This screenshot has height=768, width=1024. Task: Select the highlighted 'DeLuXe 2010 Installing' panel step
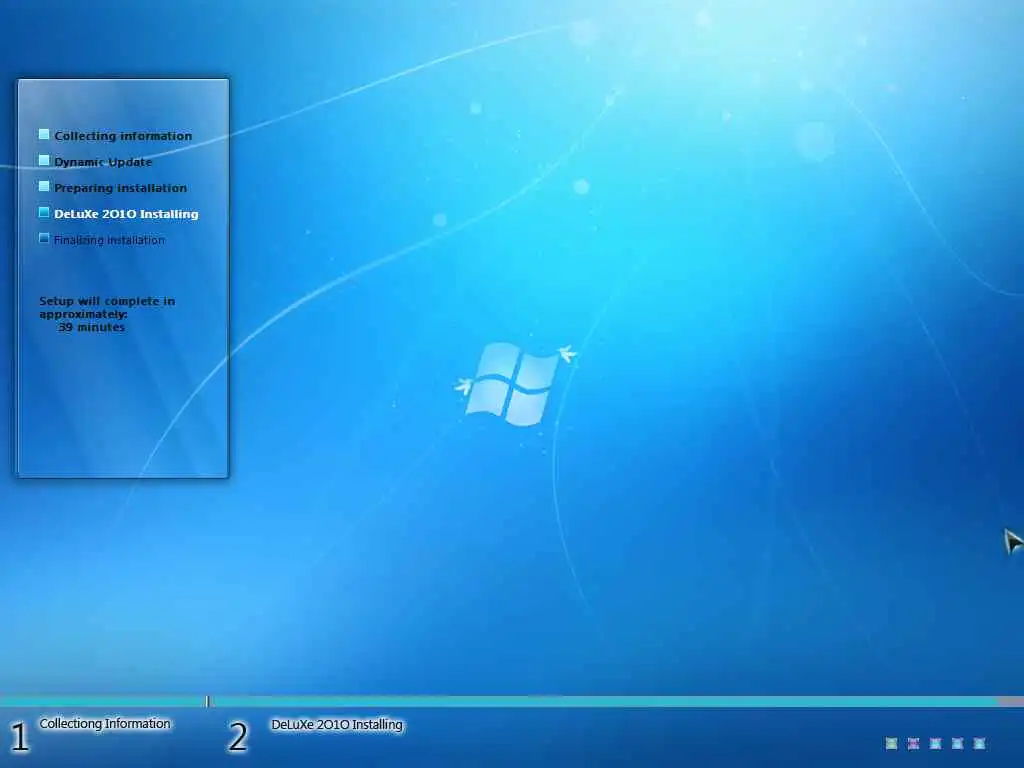pos(126,214)
